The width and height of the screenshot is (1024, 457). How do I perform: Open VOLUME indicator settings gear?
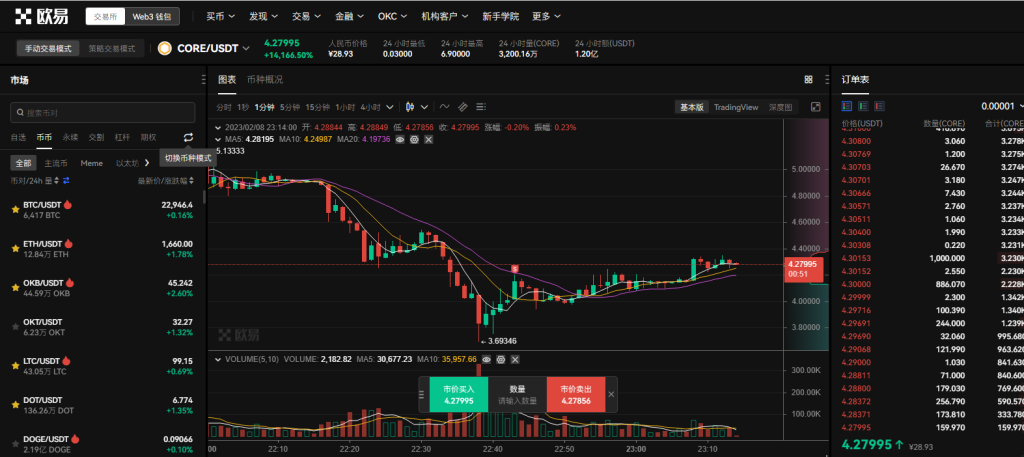[x=501, y=359]
